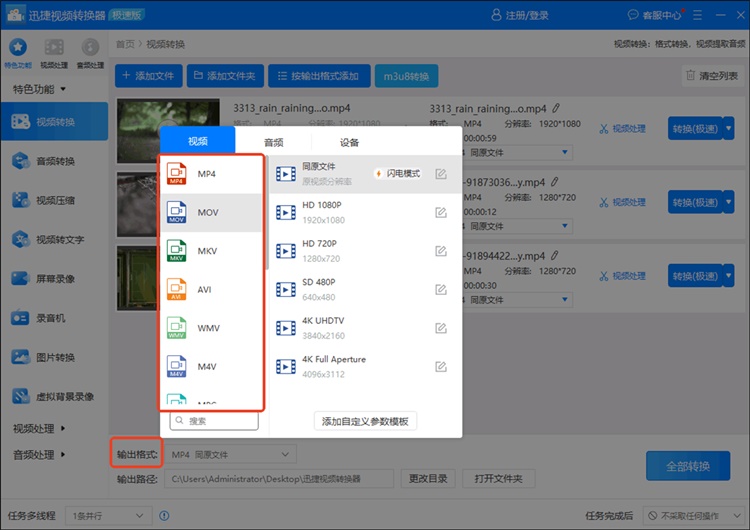
Task: Expand the 视频处理 sidebar section
Action: point(39,429)
